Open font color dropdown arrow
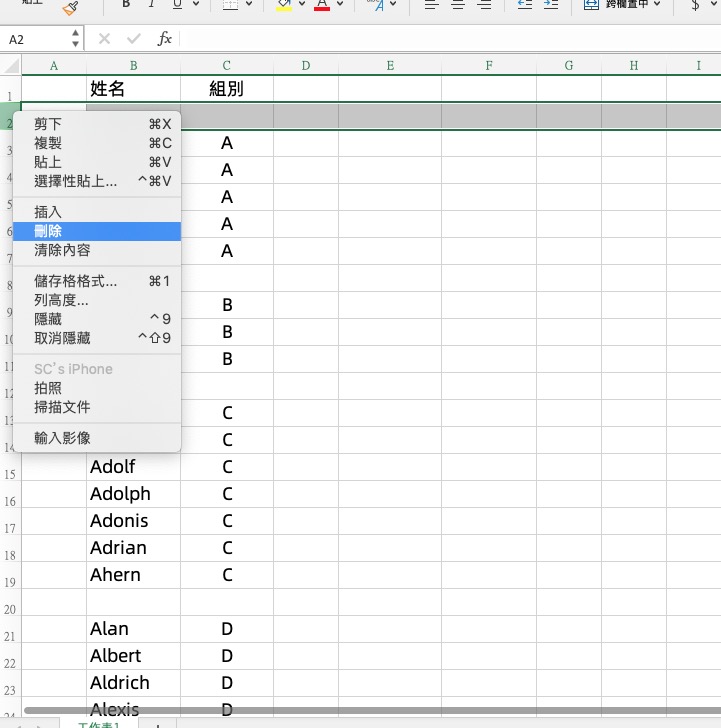Screen dimensions: 721x728 coord(340,4)
